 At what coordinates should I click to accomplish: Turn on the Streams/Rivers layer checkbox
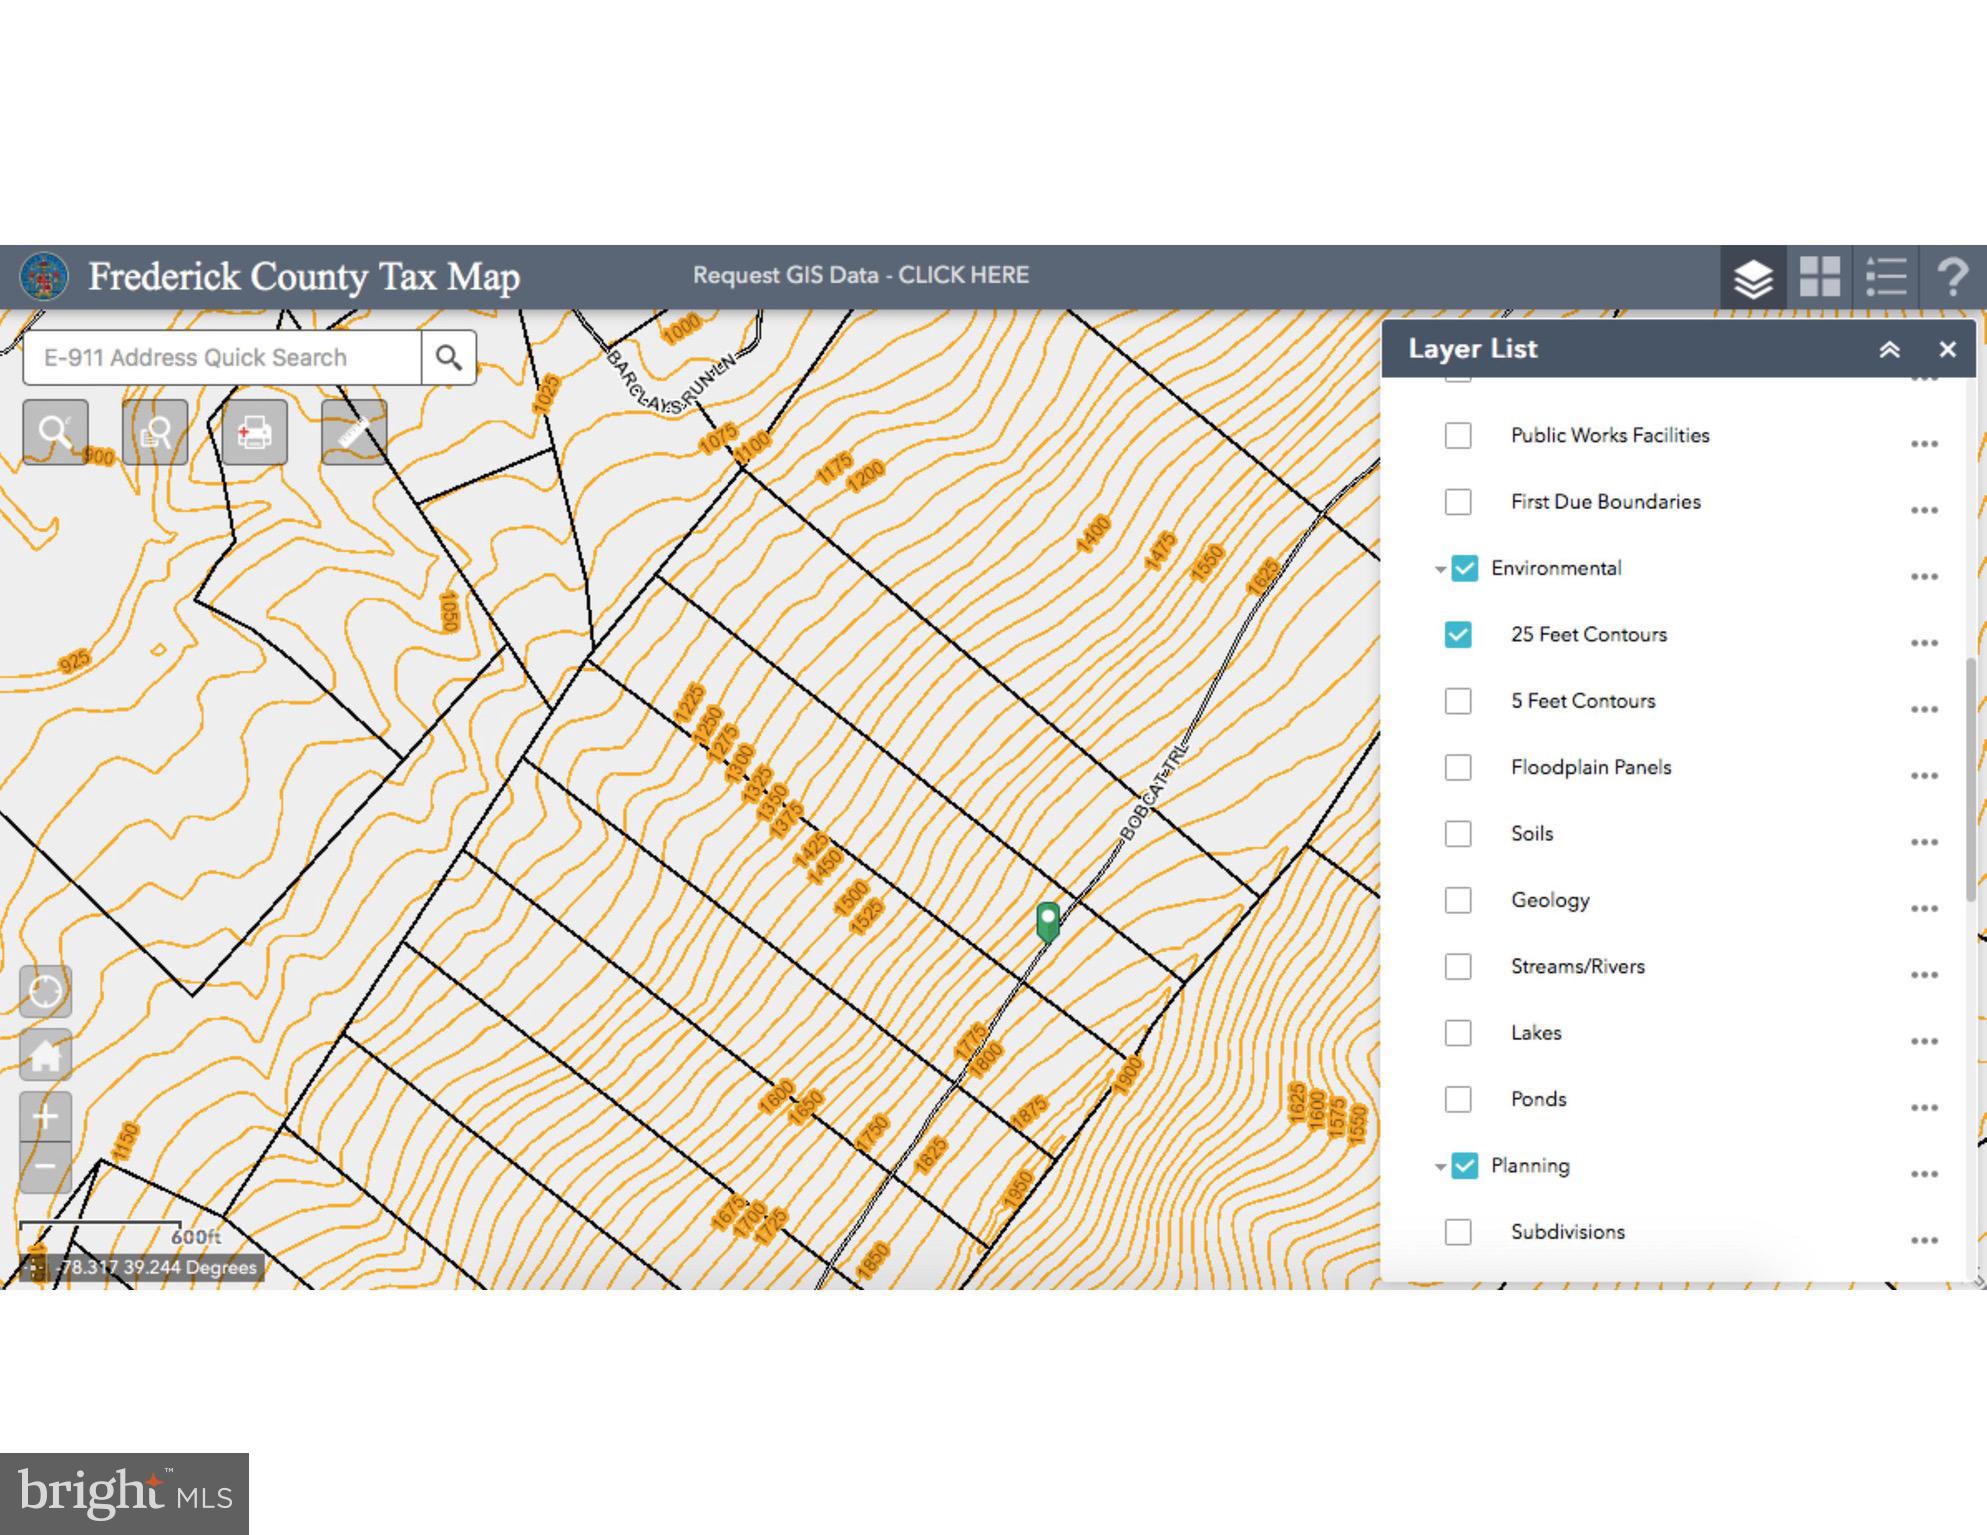(x=1458, y=967)
